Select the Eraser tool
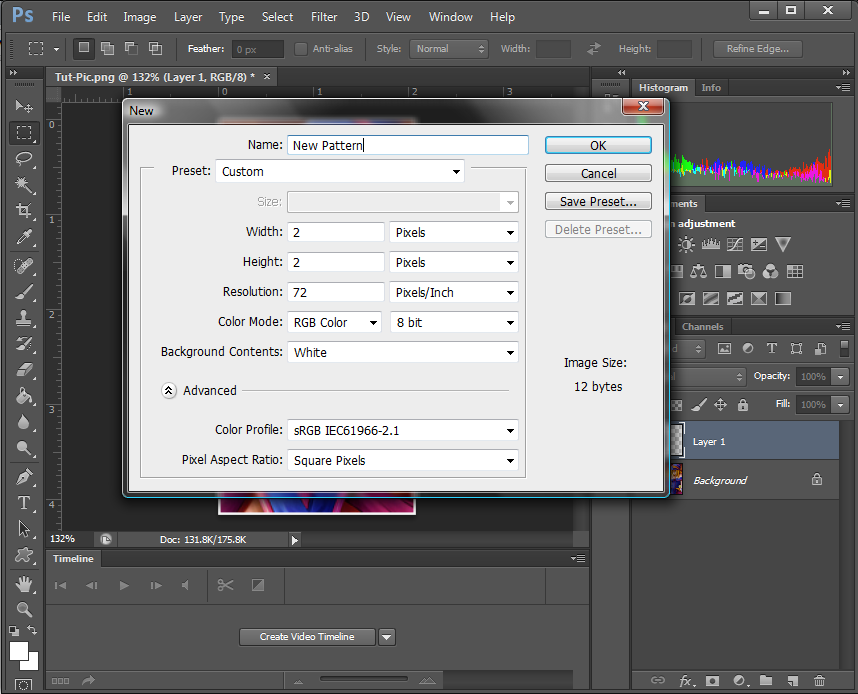The height and width of the screenshot is (694, 858). (x=24, y=371)
